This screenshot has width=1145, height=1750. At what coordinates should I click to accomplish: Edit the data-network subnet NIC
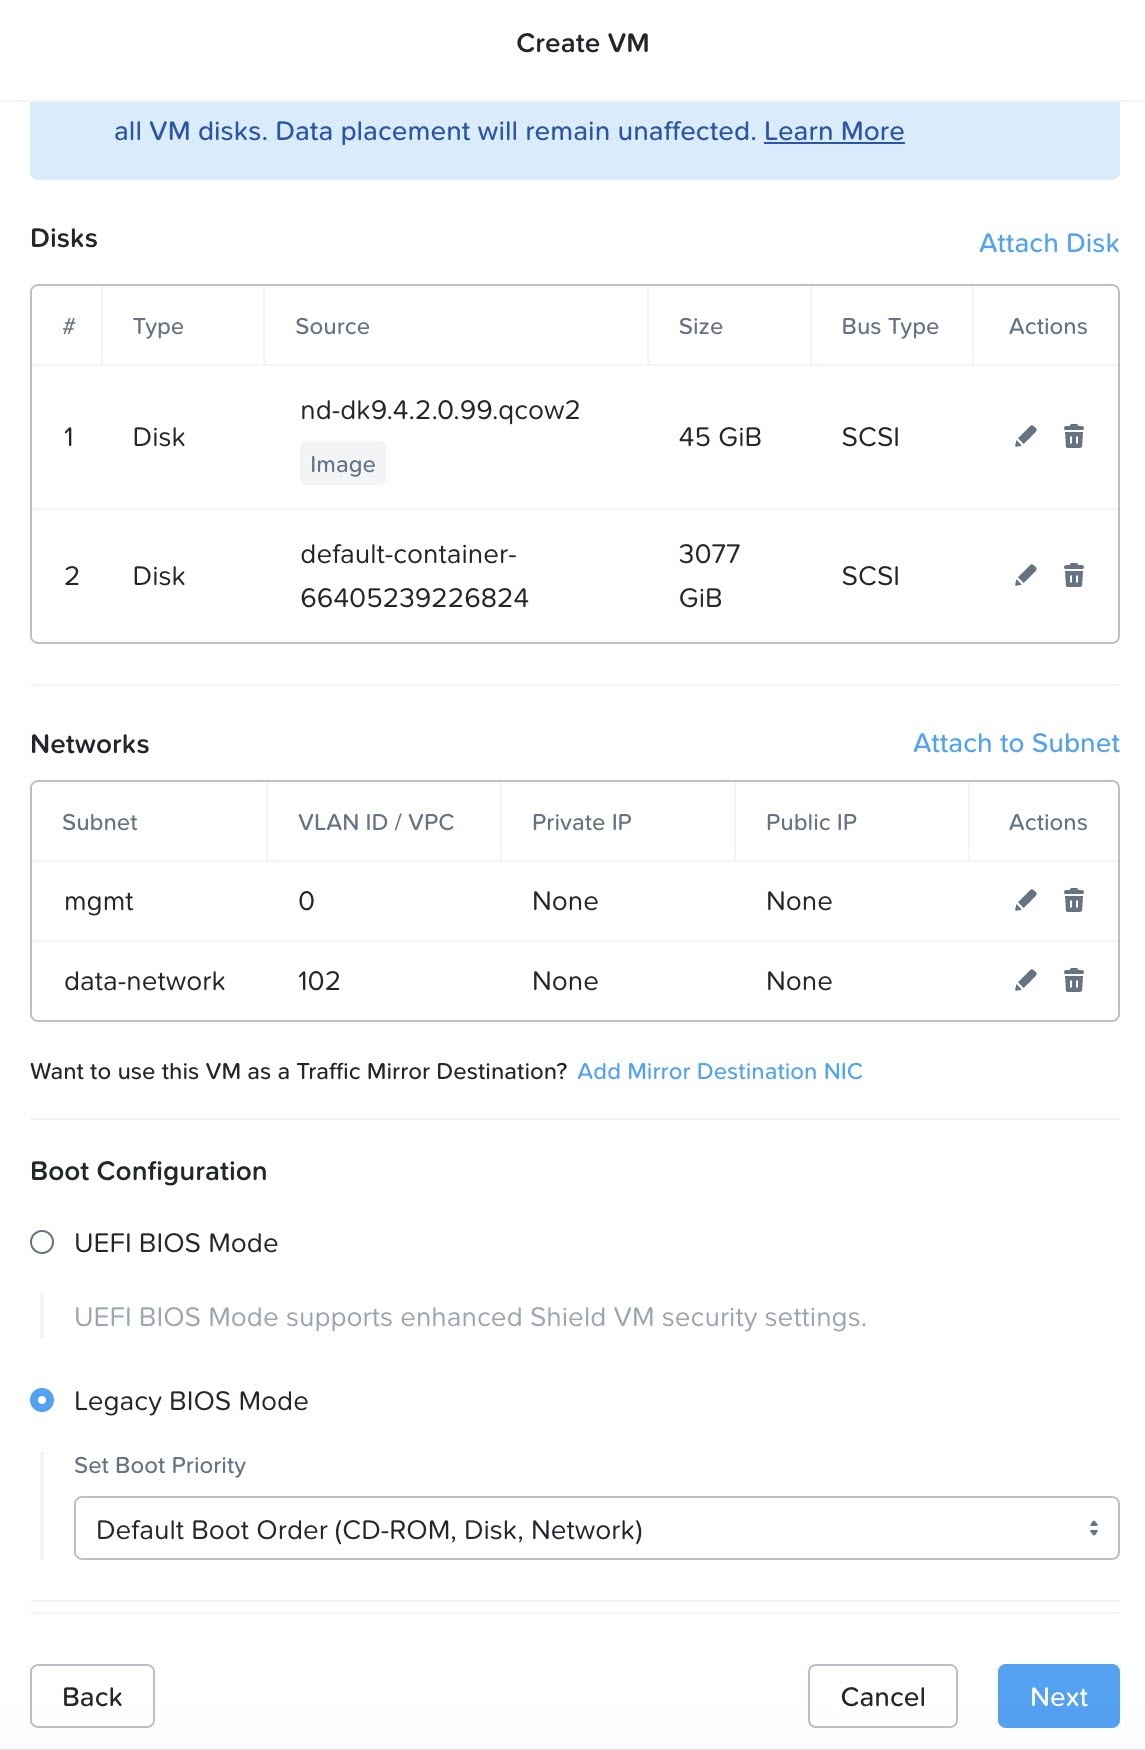click(x=1025, y=981)
